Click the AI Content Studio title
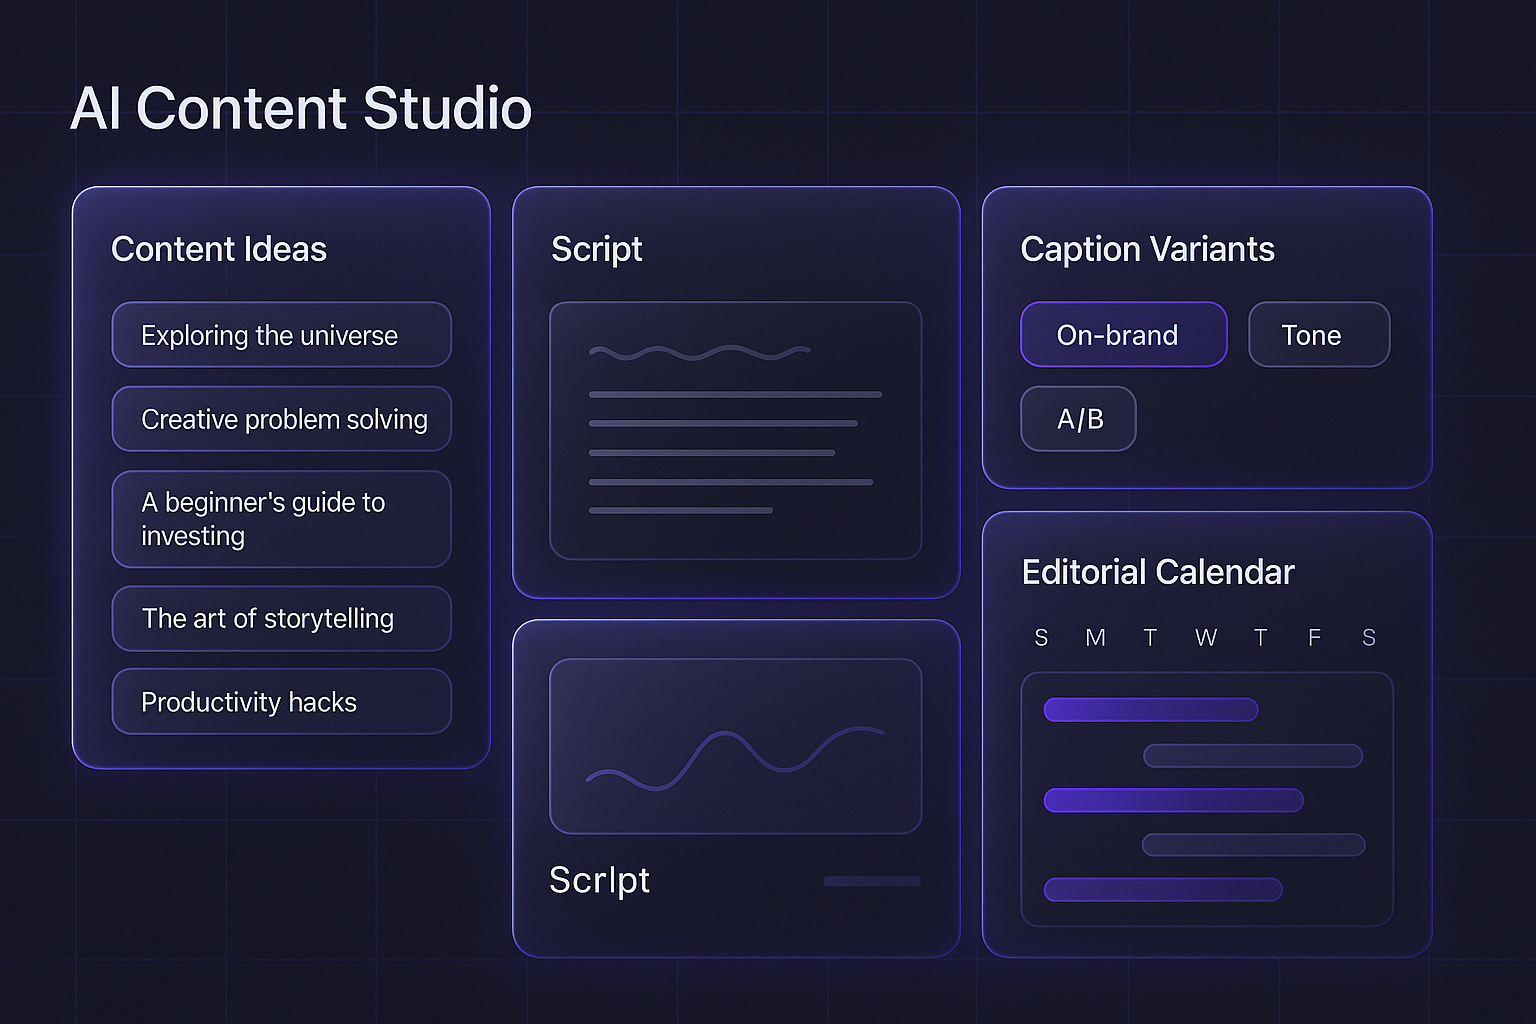This screenshot has width=1536, height=1024. pos(300,108)
